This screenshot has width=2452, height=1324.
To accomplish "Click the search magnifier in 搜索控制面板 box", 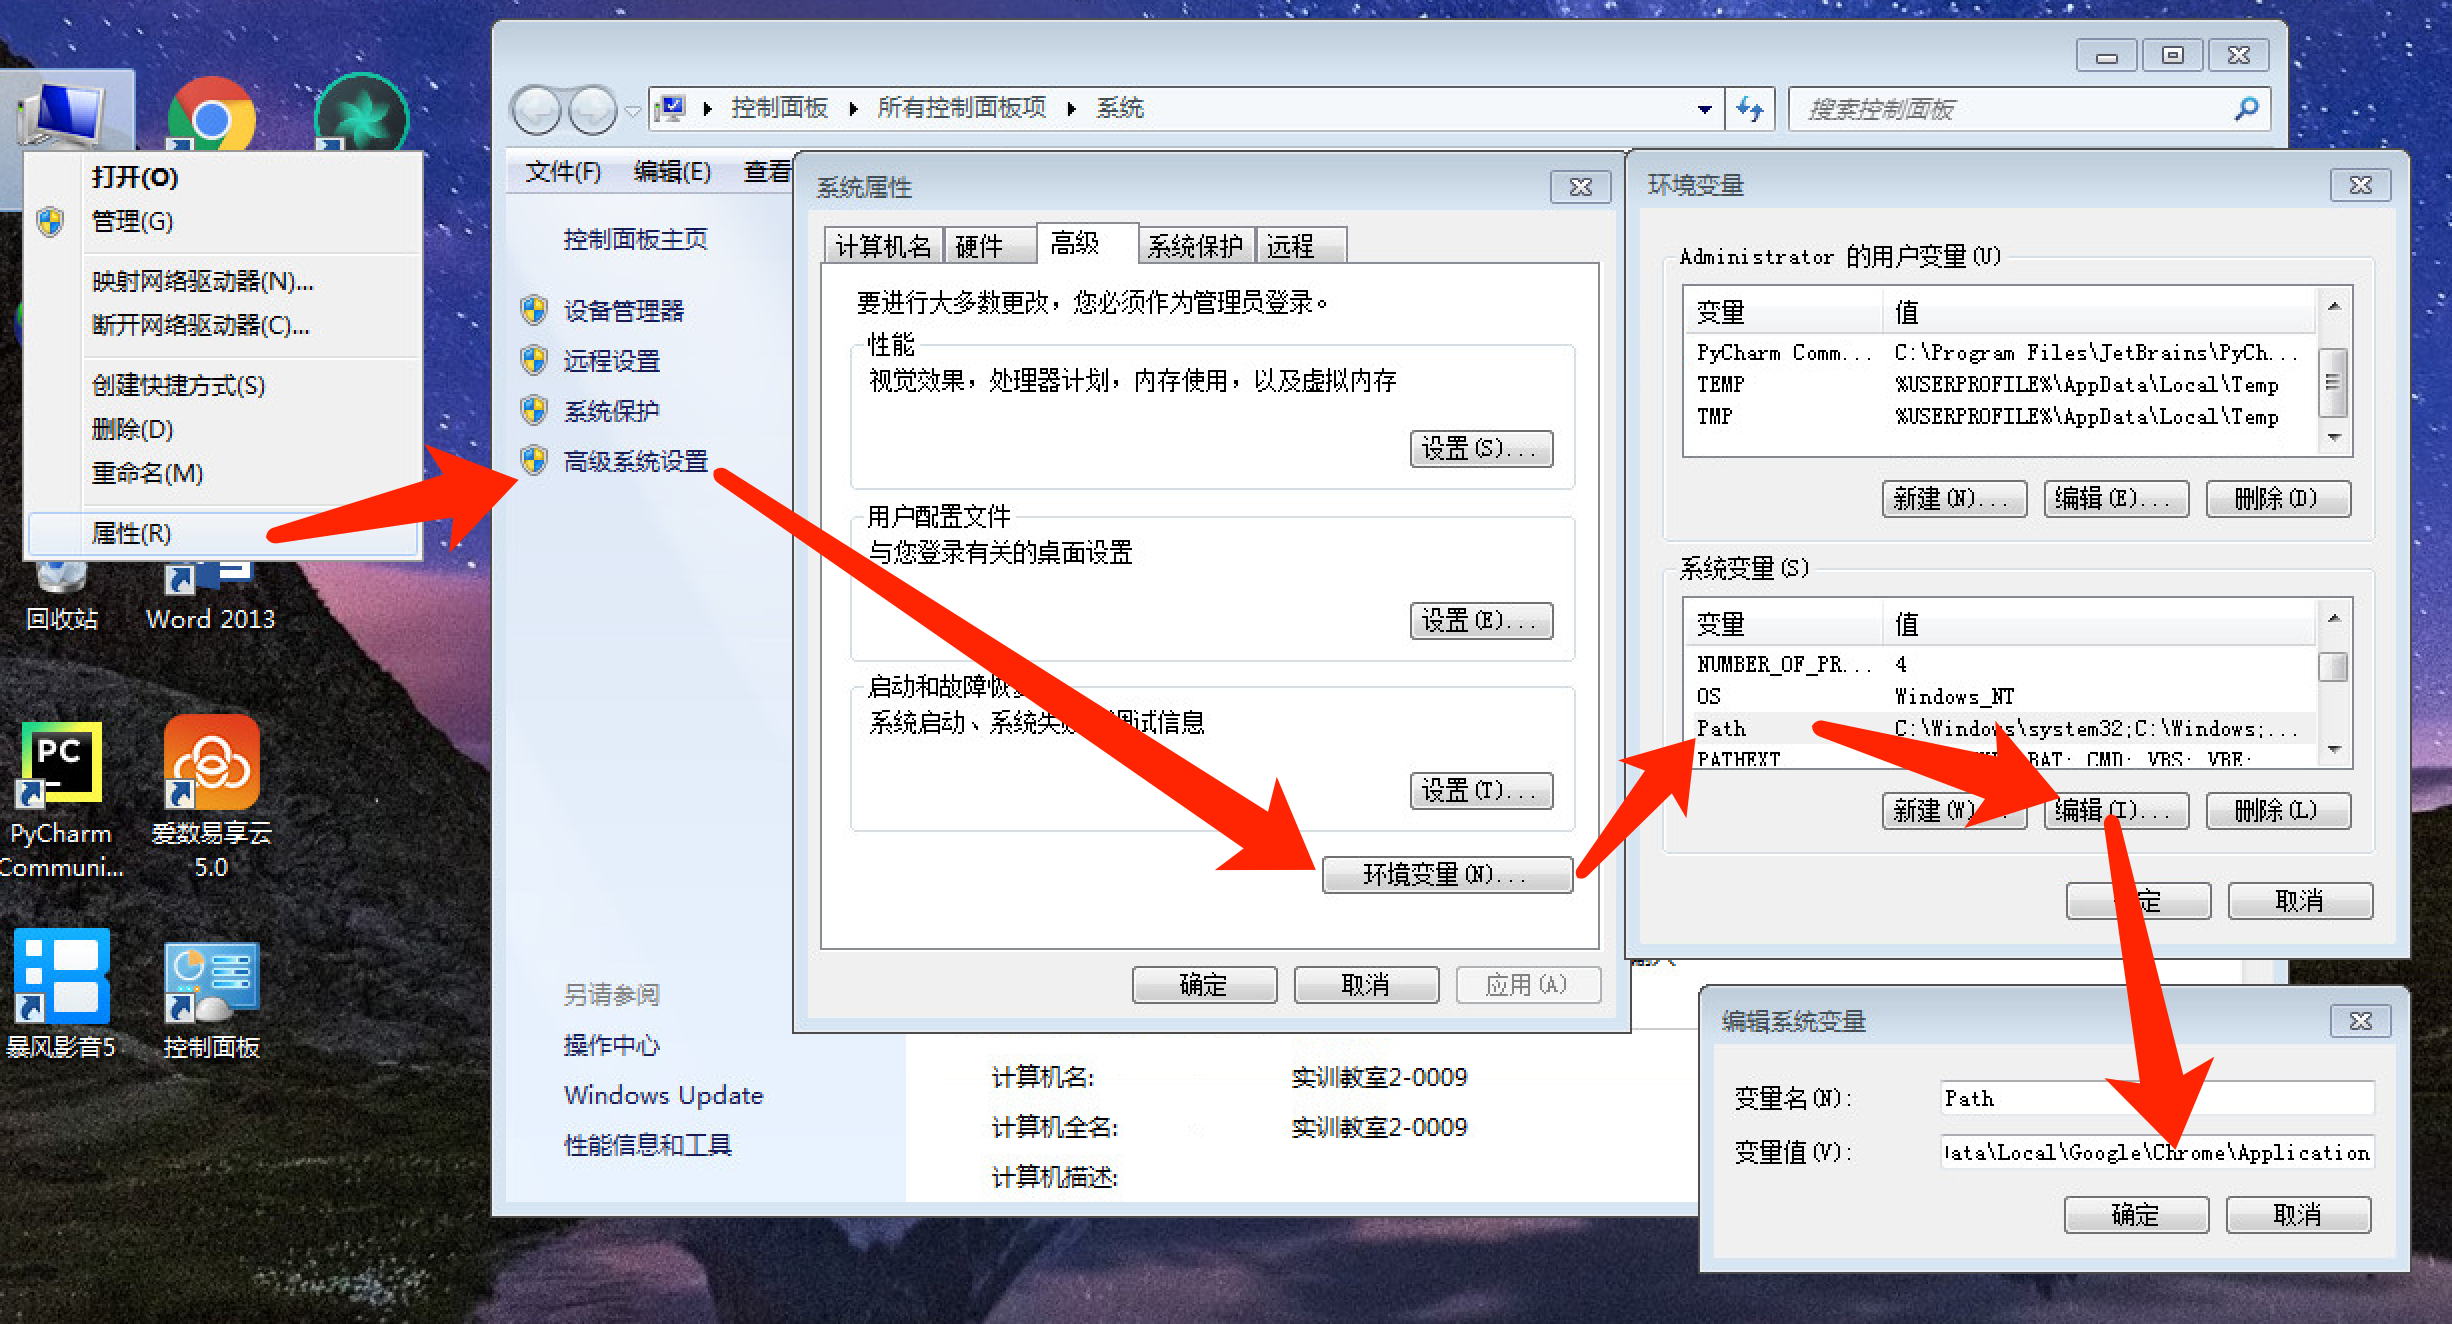I will click(2245, 109).
